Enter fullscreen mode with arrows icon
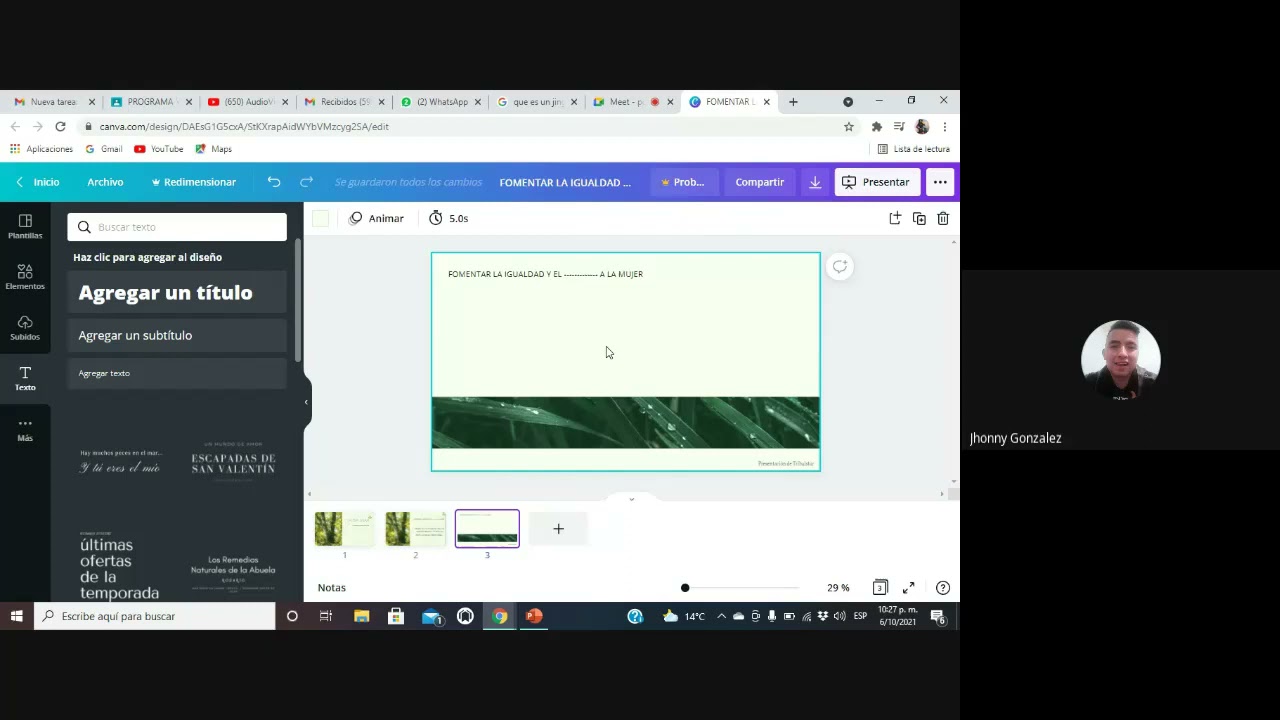 (x=909, y=587)
